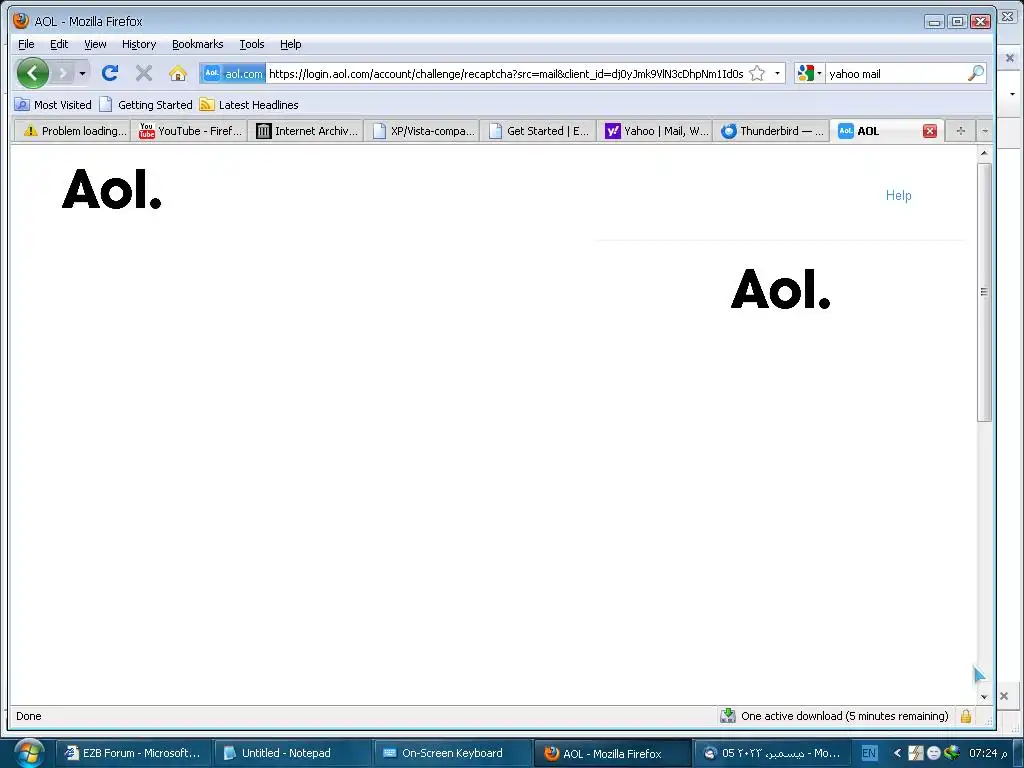Reload the current AOL page
1024x768 pixels.
(x=110, y=73)
